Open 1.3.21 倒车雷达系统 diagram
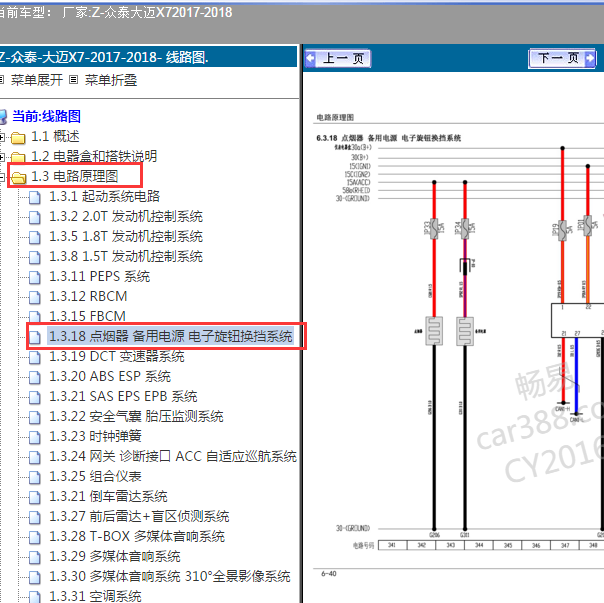 [108, 496]
